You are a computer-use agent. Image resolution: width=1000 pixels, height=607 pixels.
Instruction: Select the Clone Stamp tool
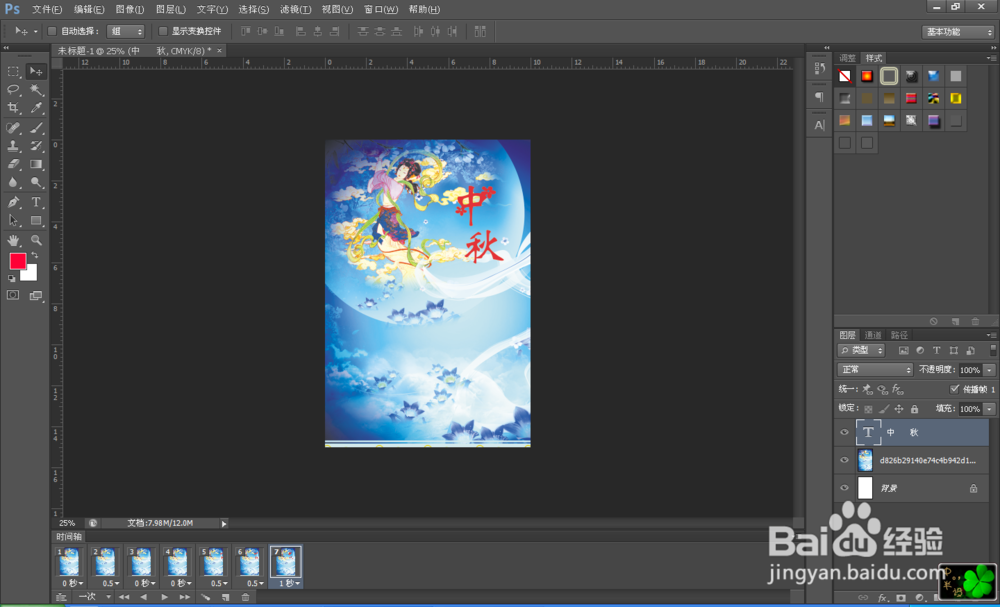pyautogui.click(x=13, y=146)
